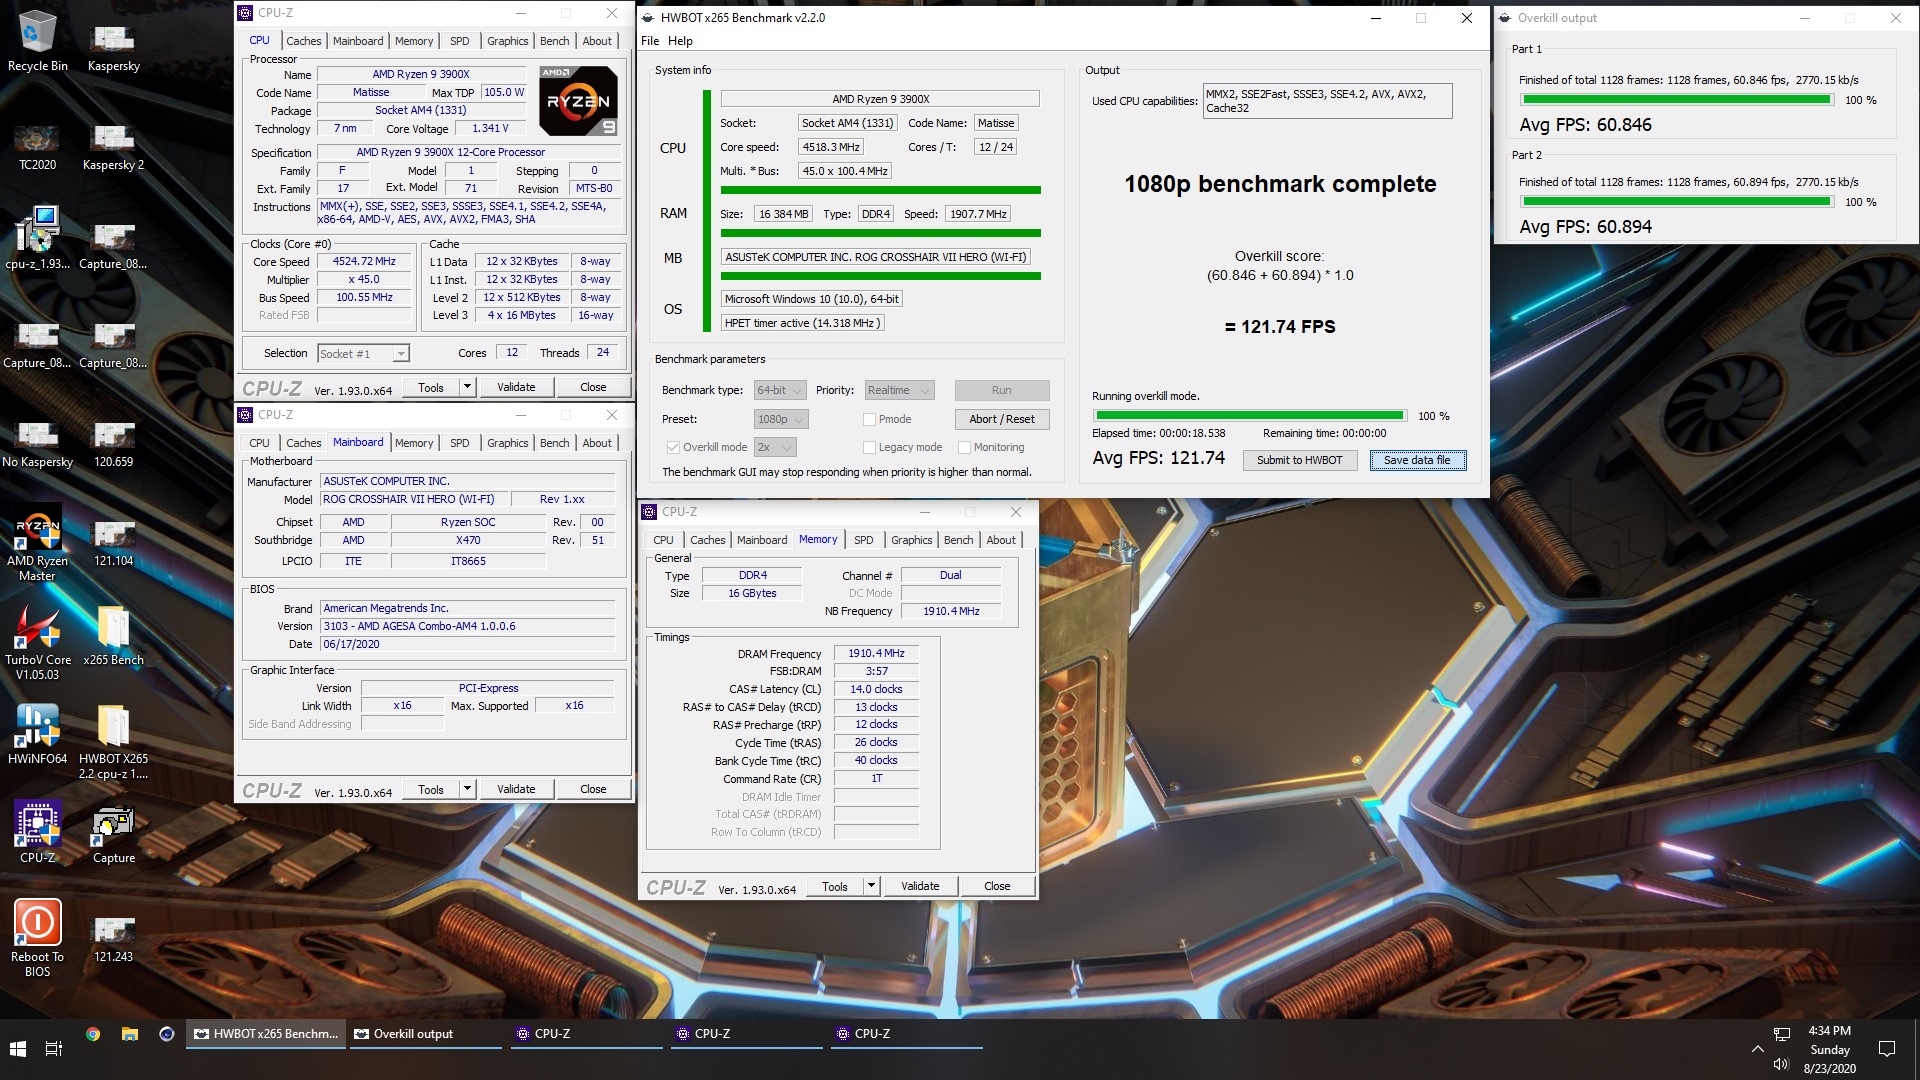Open the HWBOT X265 2.2 cpu-z folder

pyautogui.click(x=113, y=742)
